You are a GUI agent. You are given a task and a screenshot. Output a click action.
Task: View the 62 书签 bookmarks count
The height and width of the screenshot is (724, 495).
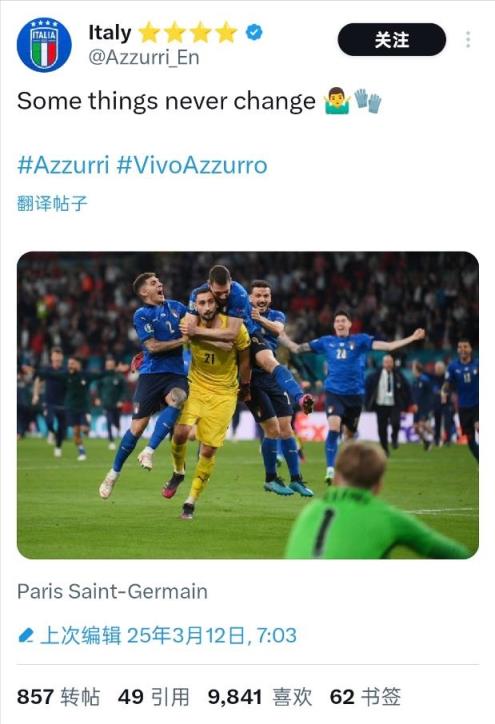pos(365,697)
